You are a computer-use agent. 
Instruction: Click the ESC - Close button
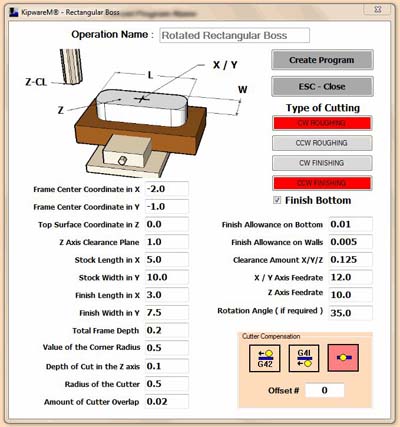click(x=322, y=87)
